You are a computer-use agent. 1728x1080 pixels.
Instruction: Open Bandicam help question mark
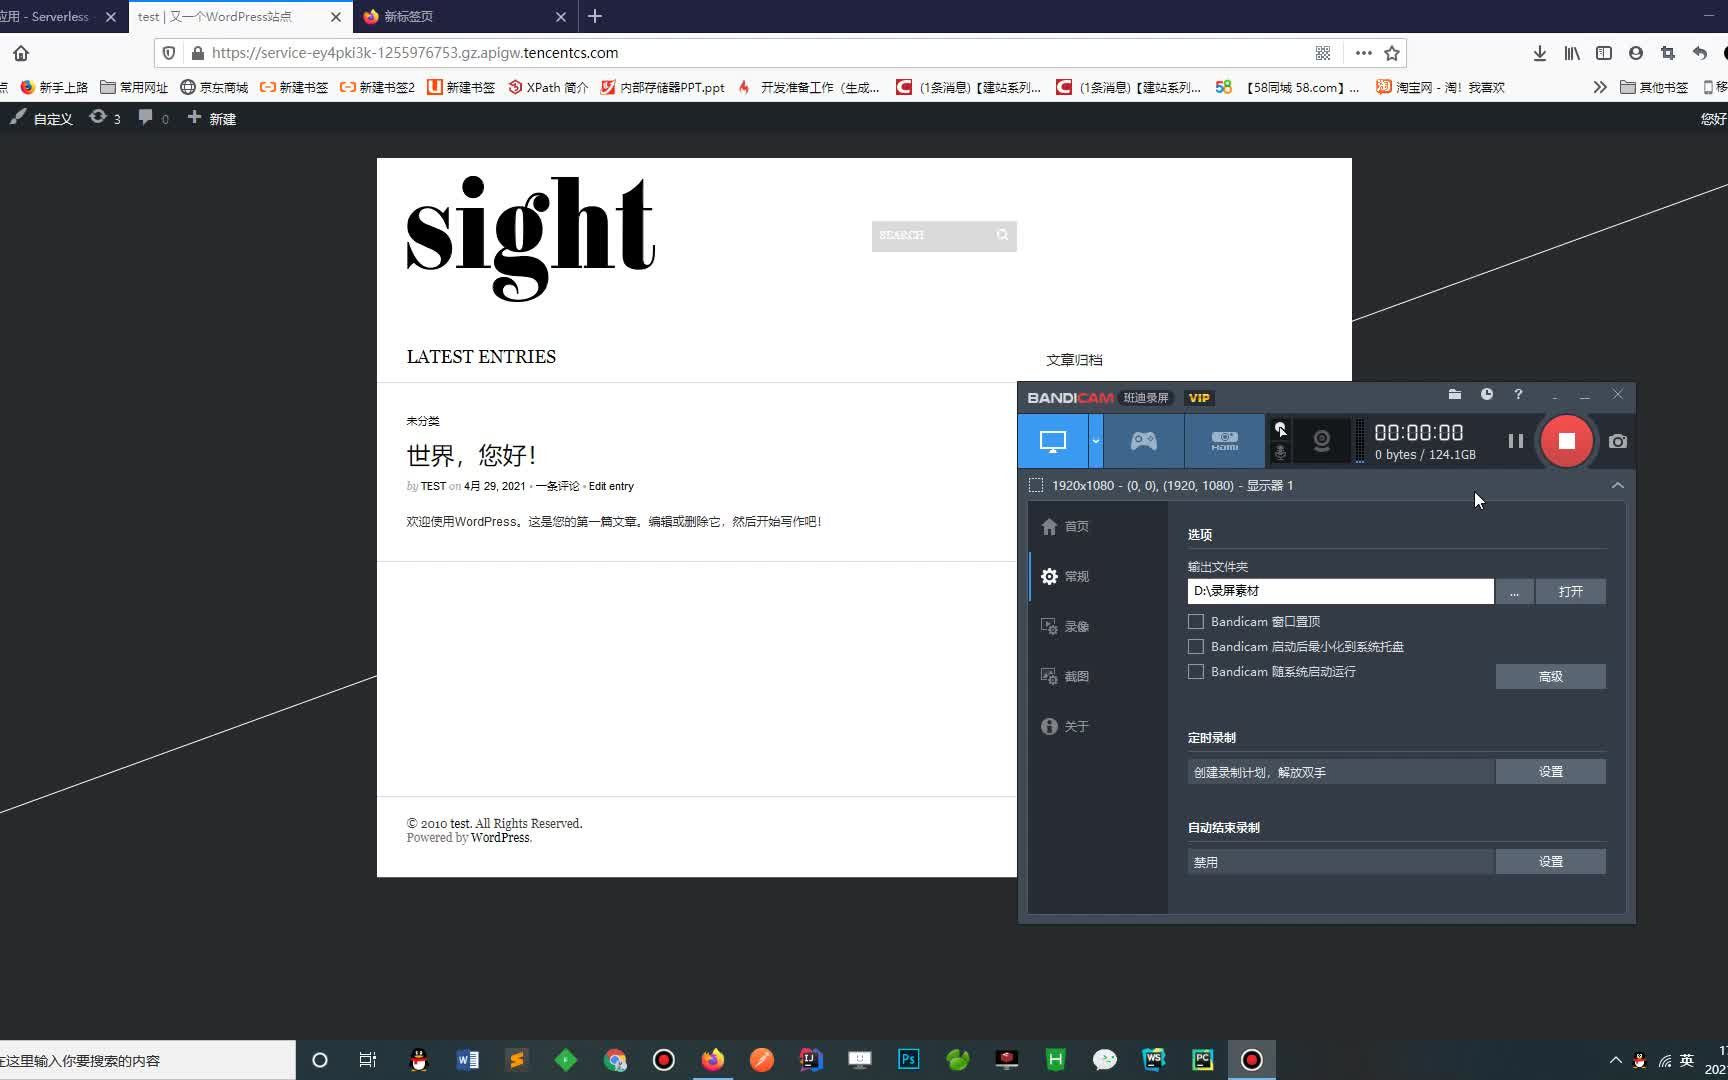tap(1518, 395)
